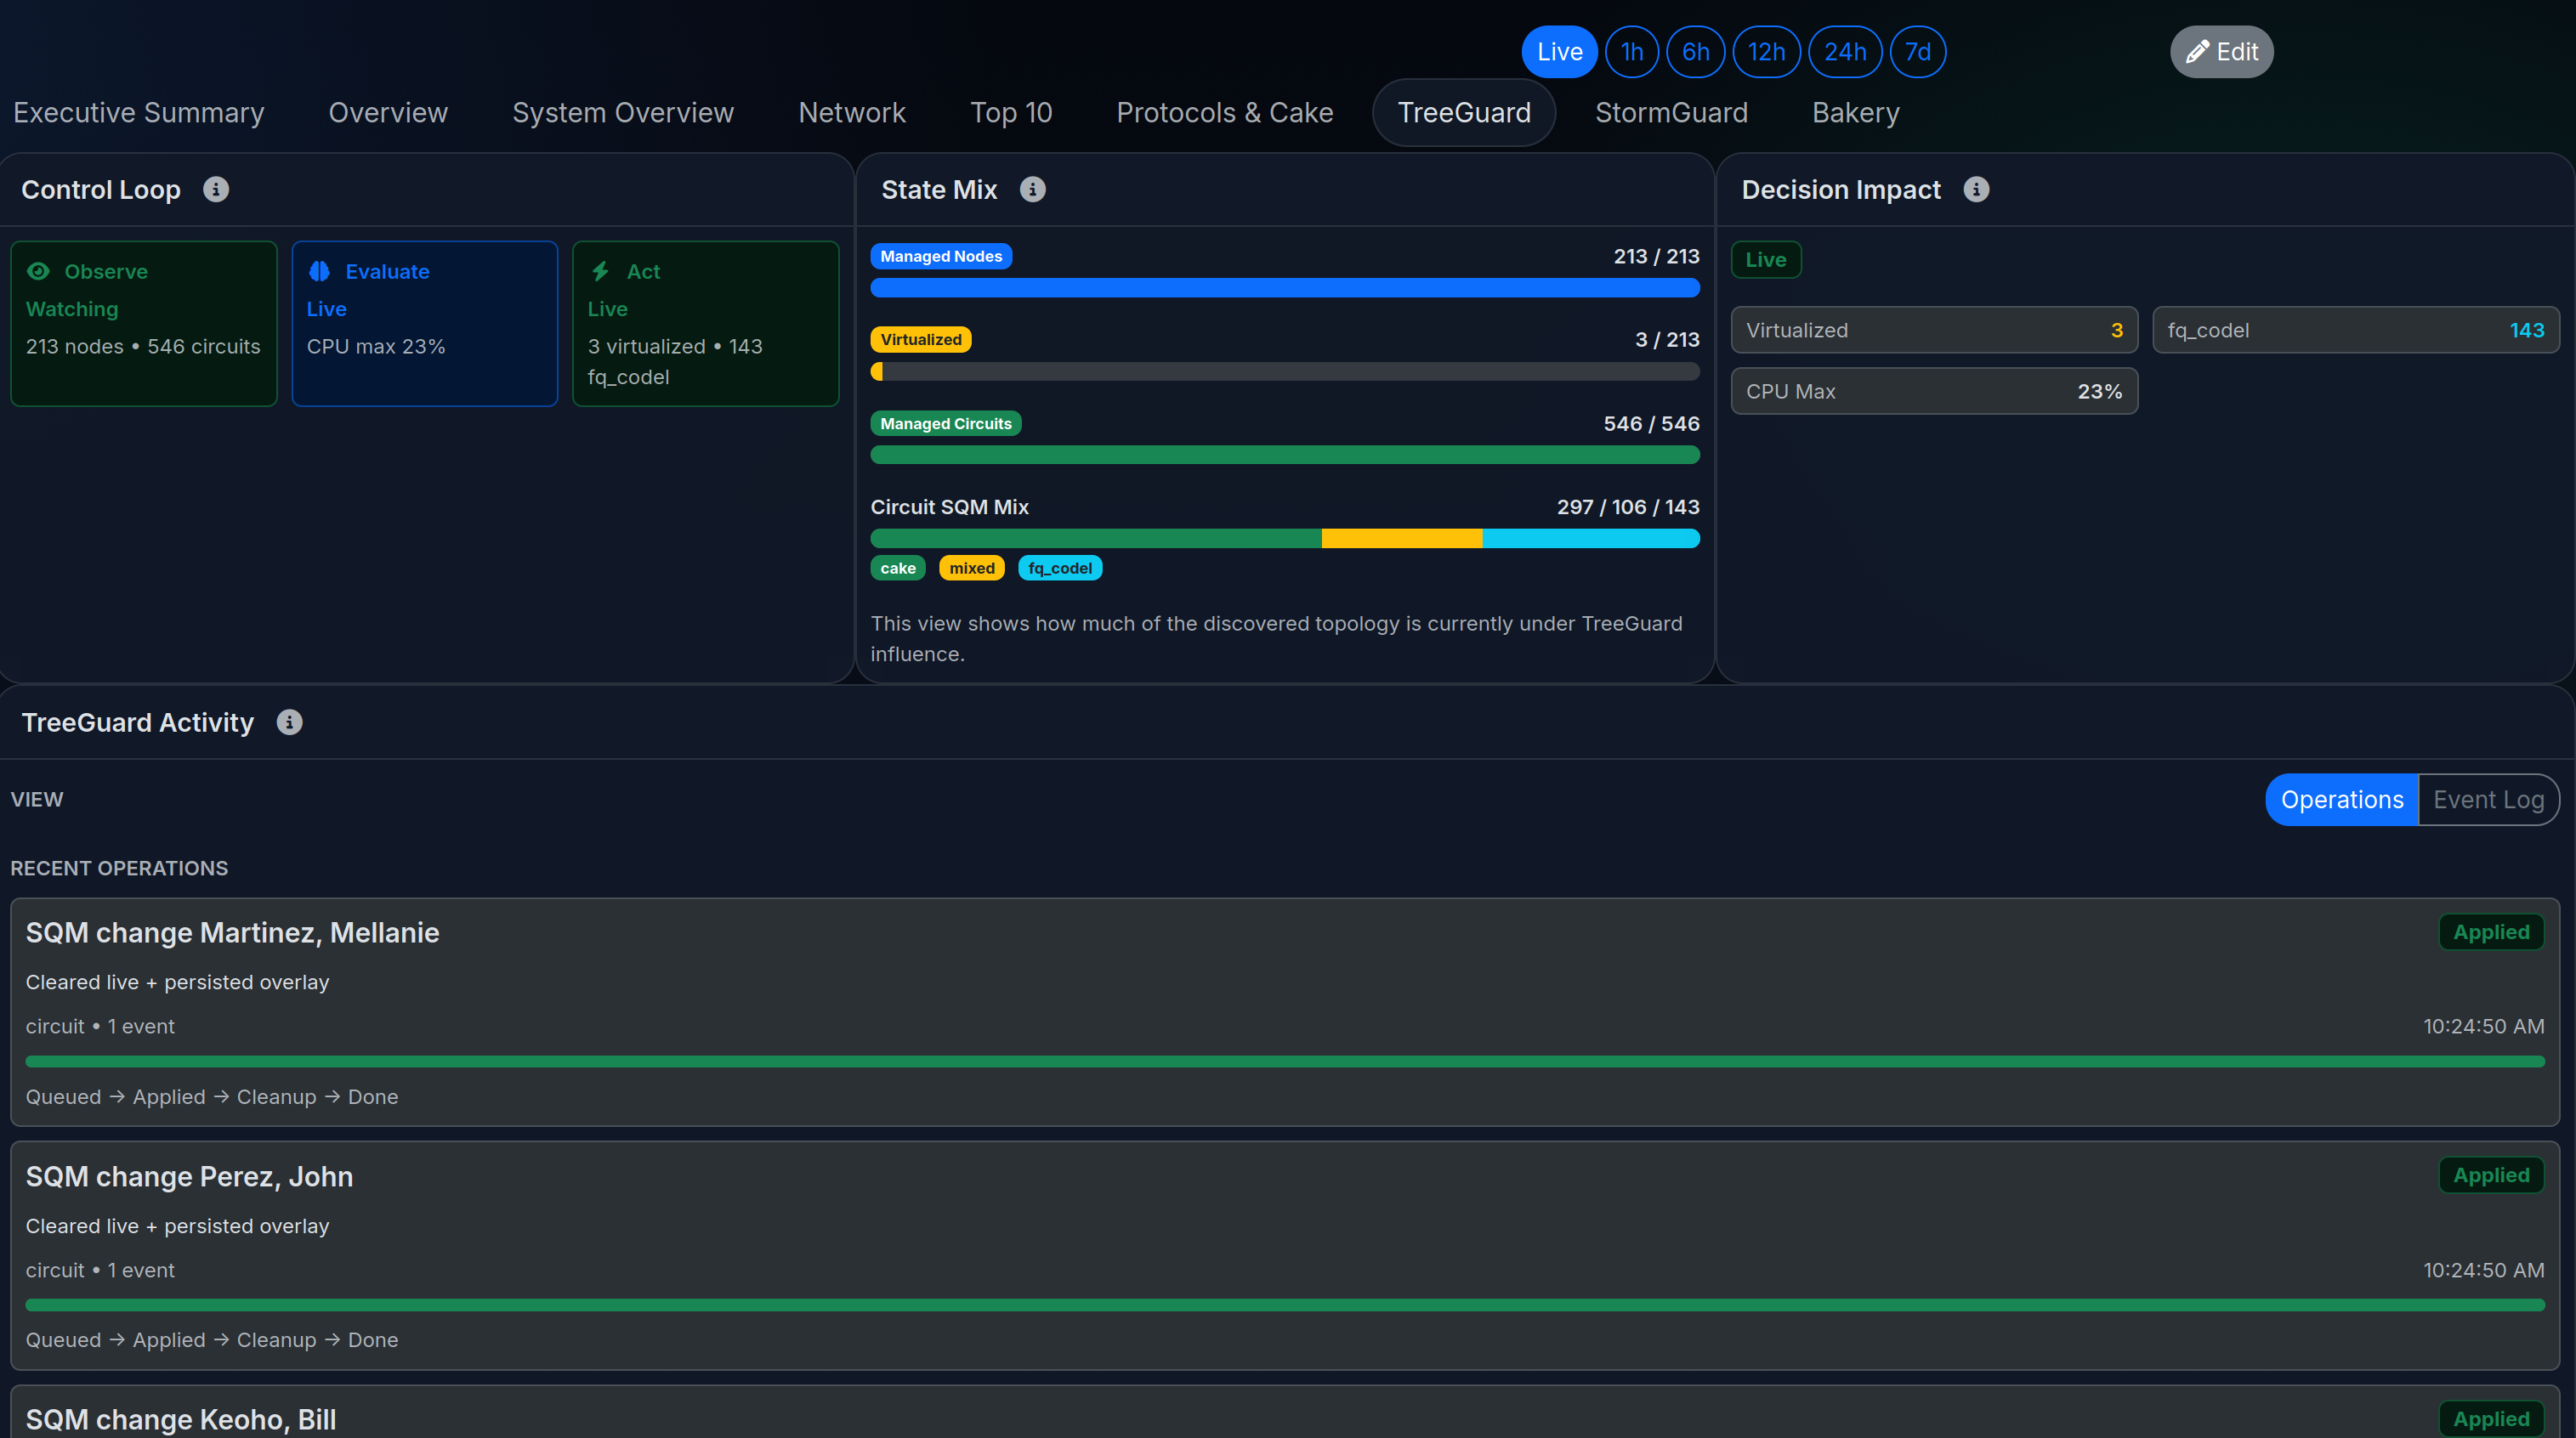Click the Evaluate control loop card
This screenshot has height=1438, width=2576.
coord(425,324)
